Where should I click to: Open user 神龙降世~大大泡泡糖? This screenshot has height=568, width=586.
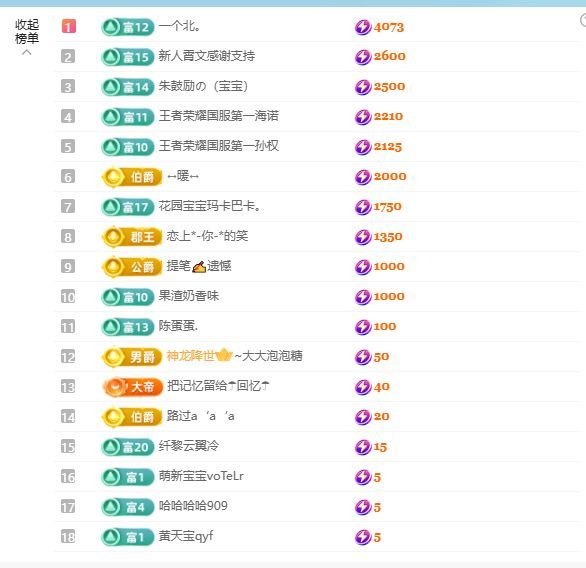coord(234,356)
